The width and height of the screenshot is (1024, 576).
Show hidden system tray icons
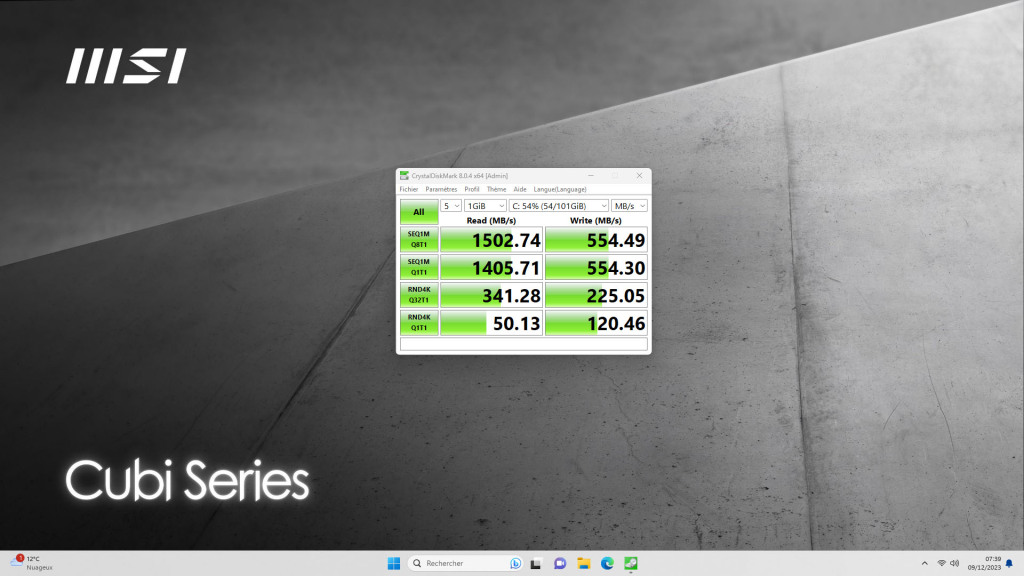coord(924,563)
